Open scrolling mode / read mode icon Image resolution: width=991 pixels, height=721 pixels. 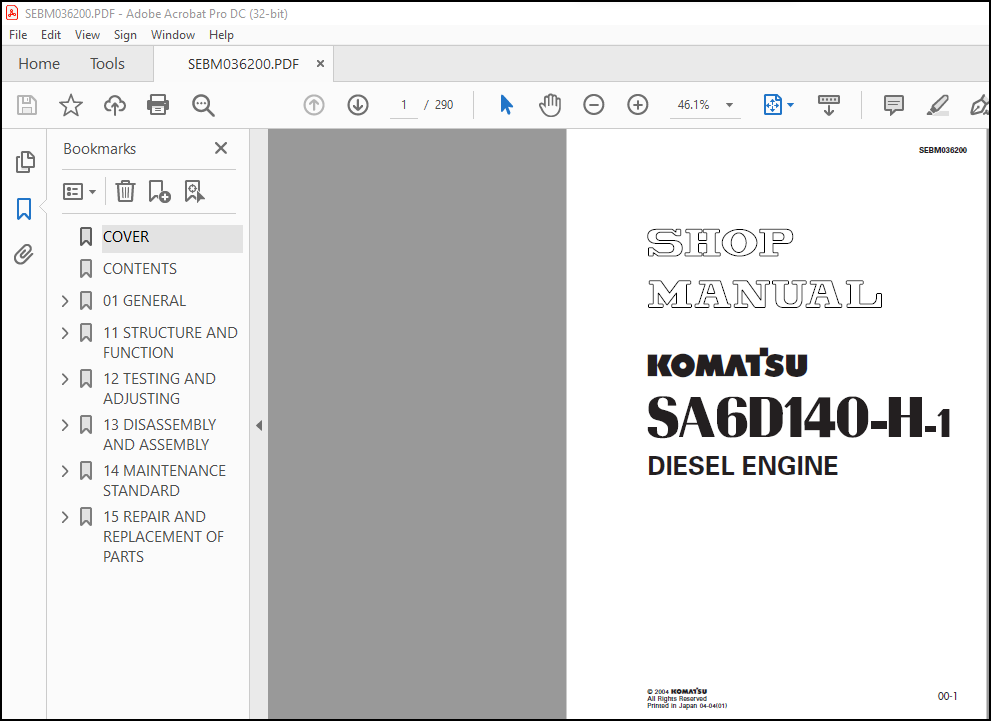pyautogui.click(x=829, y=105)
